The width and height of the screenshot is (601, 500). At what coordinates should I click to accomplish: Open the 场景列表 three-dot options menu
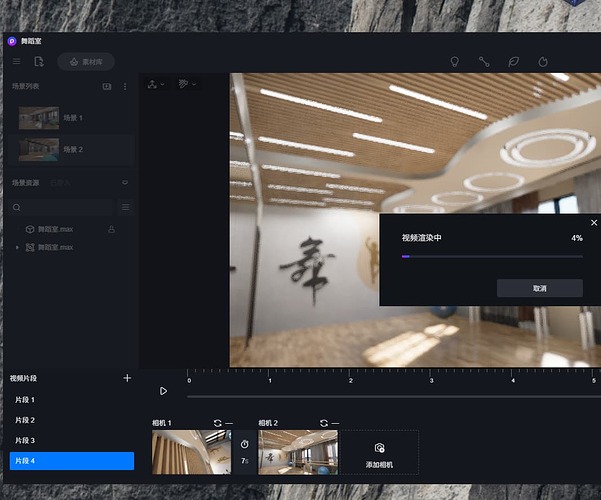point(125,87)
